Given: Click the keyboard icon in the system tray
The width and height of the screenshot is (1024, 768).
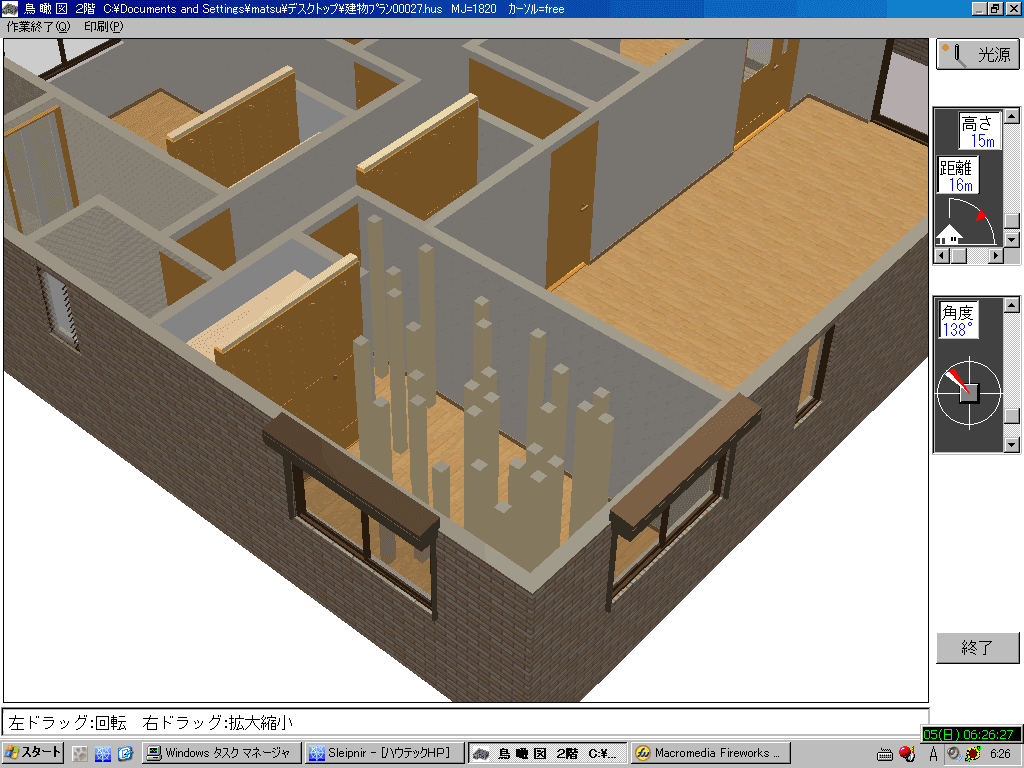Looking at the screenshot, I should click(885, 754).
